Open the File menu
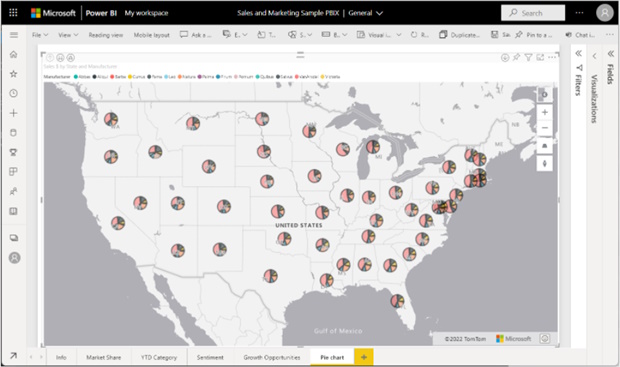Viewport: 620px width, 367px height. (40, 35)
